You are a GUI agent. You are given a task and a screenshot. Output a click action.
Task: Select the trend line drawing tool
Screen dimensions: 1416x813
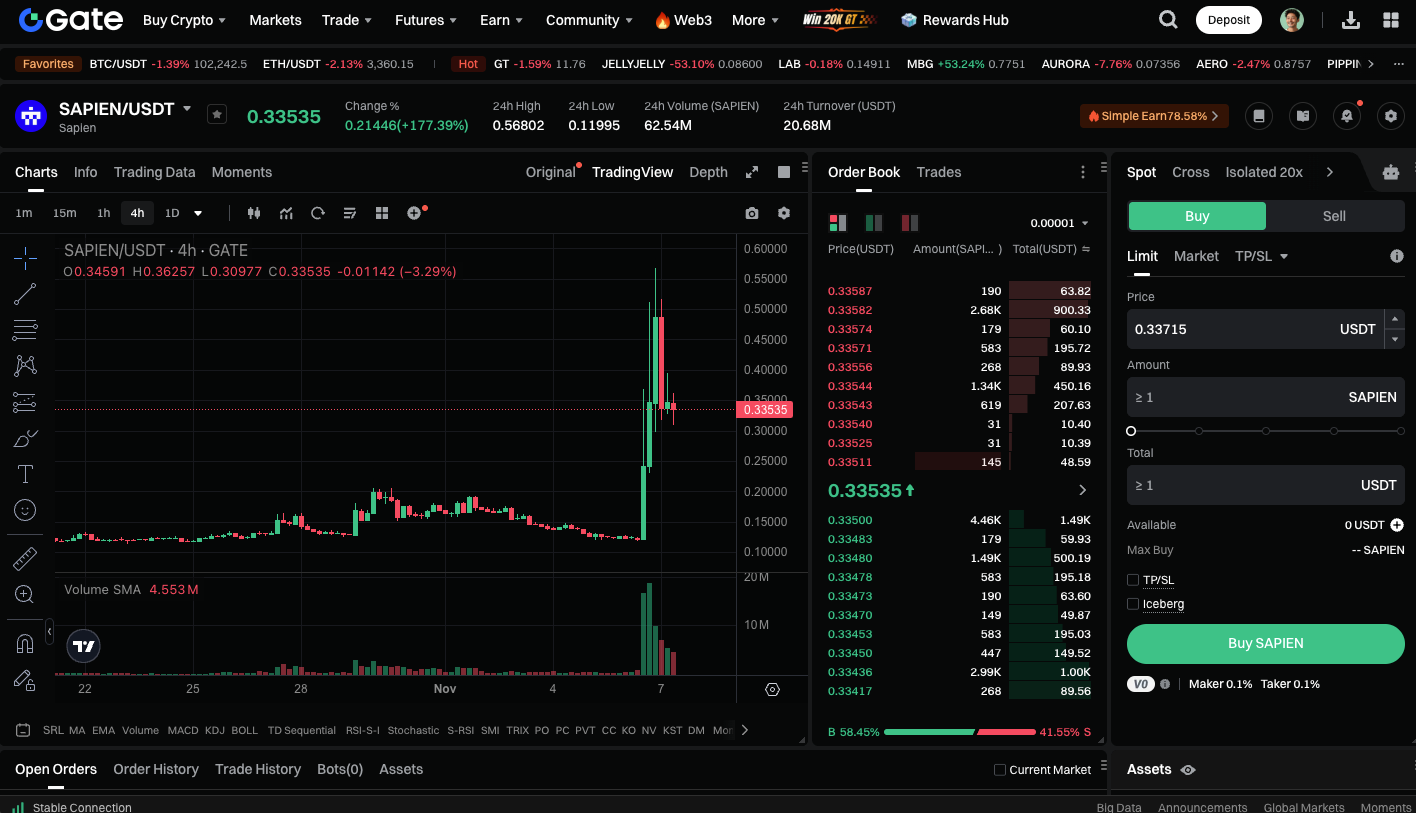(25, 294)
